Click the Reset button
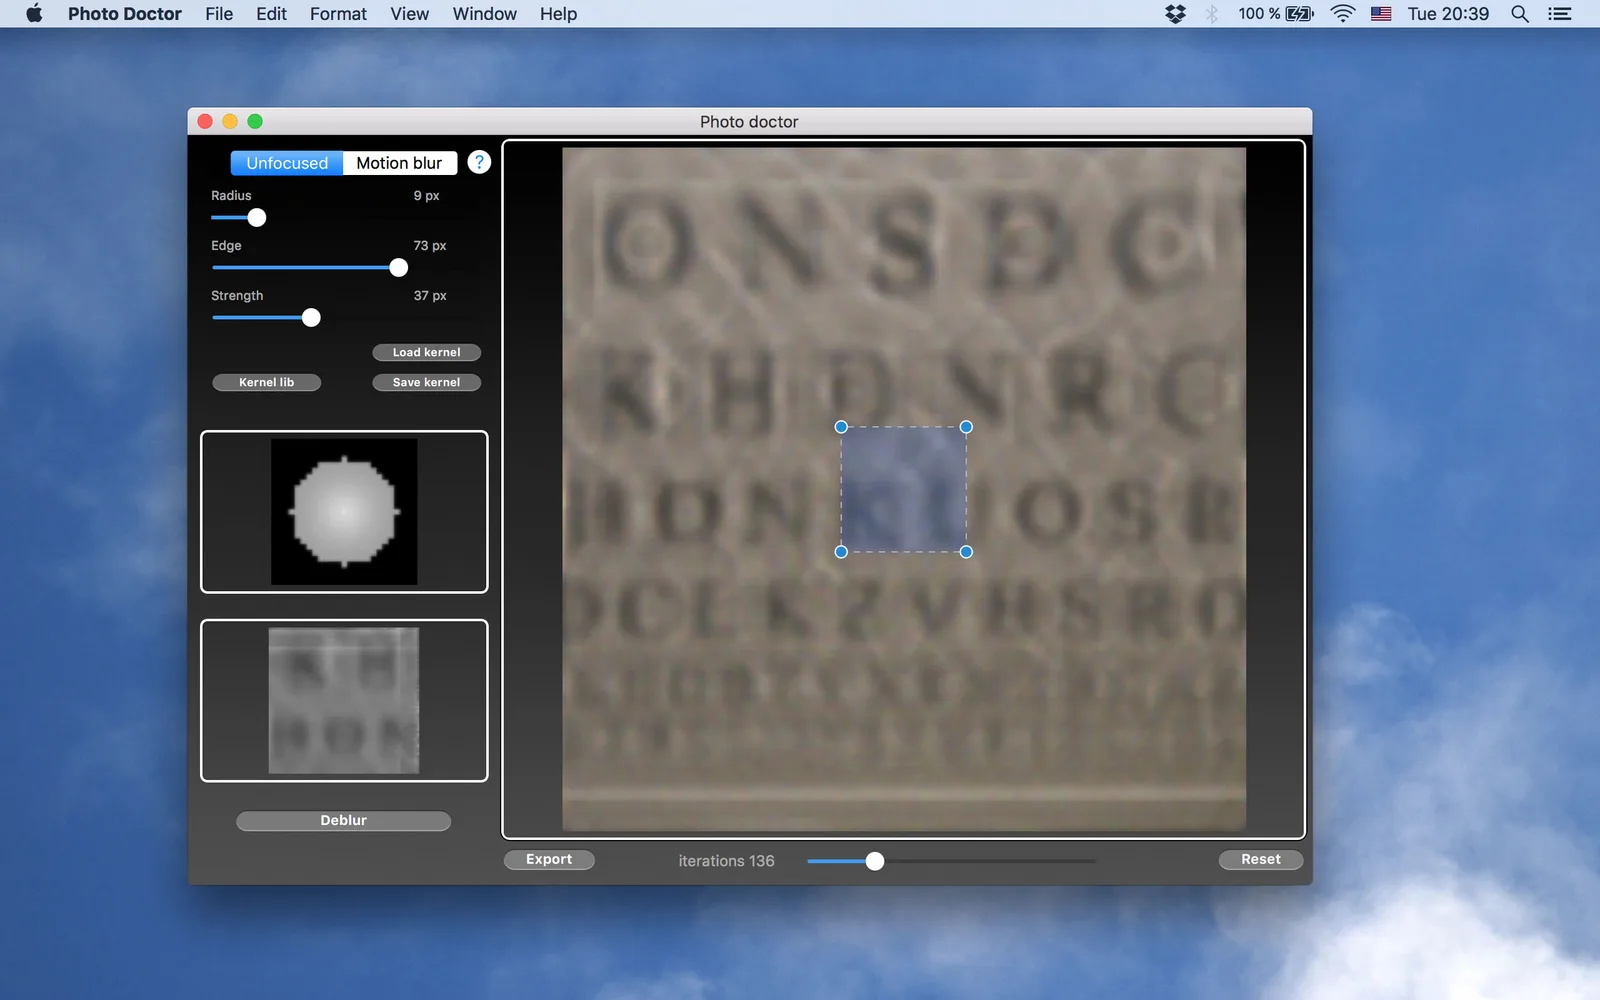Viewport: 1600px width, 1000px height. tap(1261, 859)
